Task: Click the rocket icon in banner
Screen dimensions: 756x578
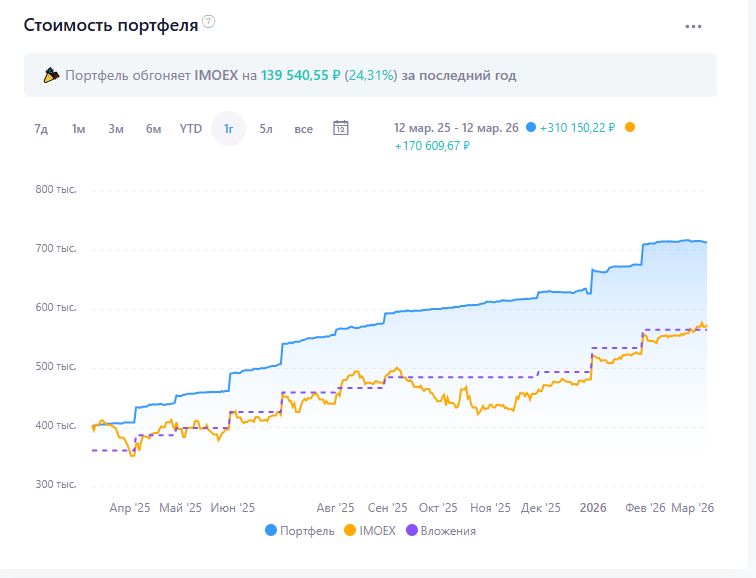Action: 52,75
